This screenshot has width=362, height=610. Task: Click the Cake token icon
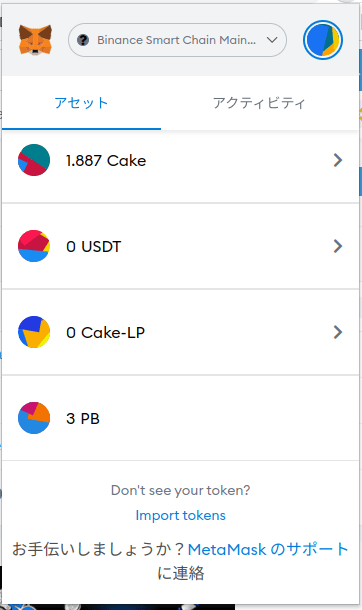[34, 160]
